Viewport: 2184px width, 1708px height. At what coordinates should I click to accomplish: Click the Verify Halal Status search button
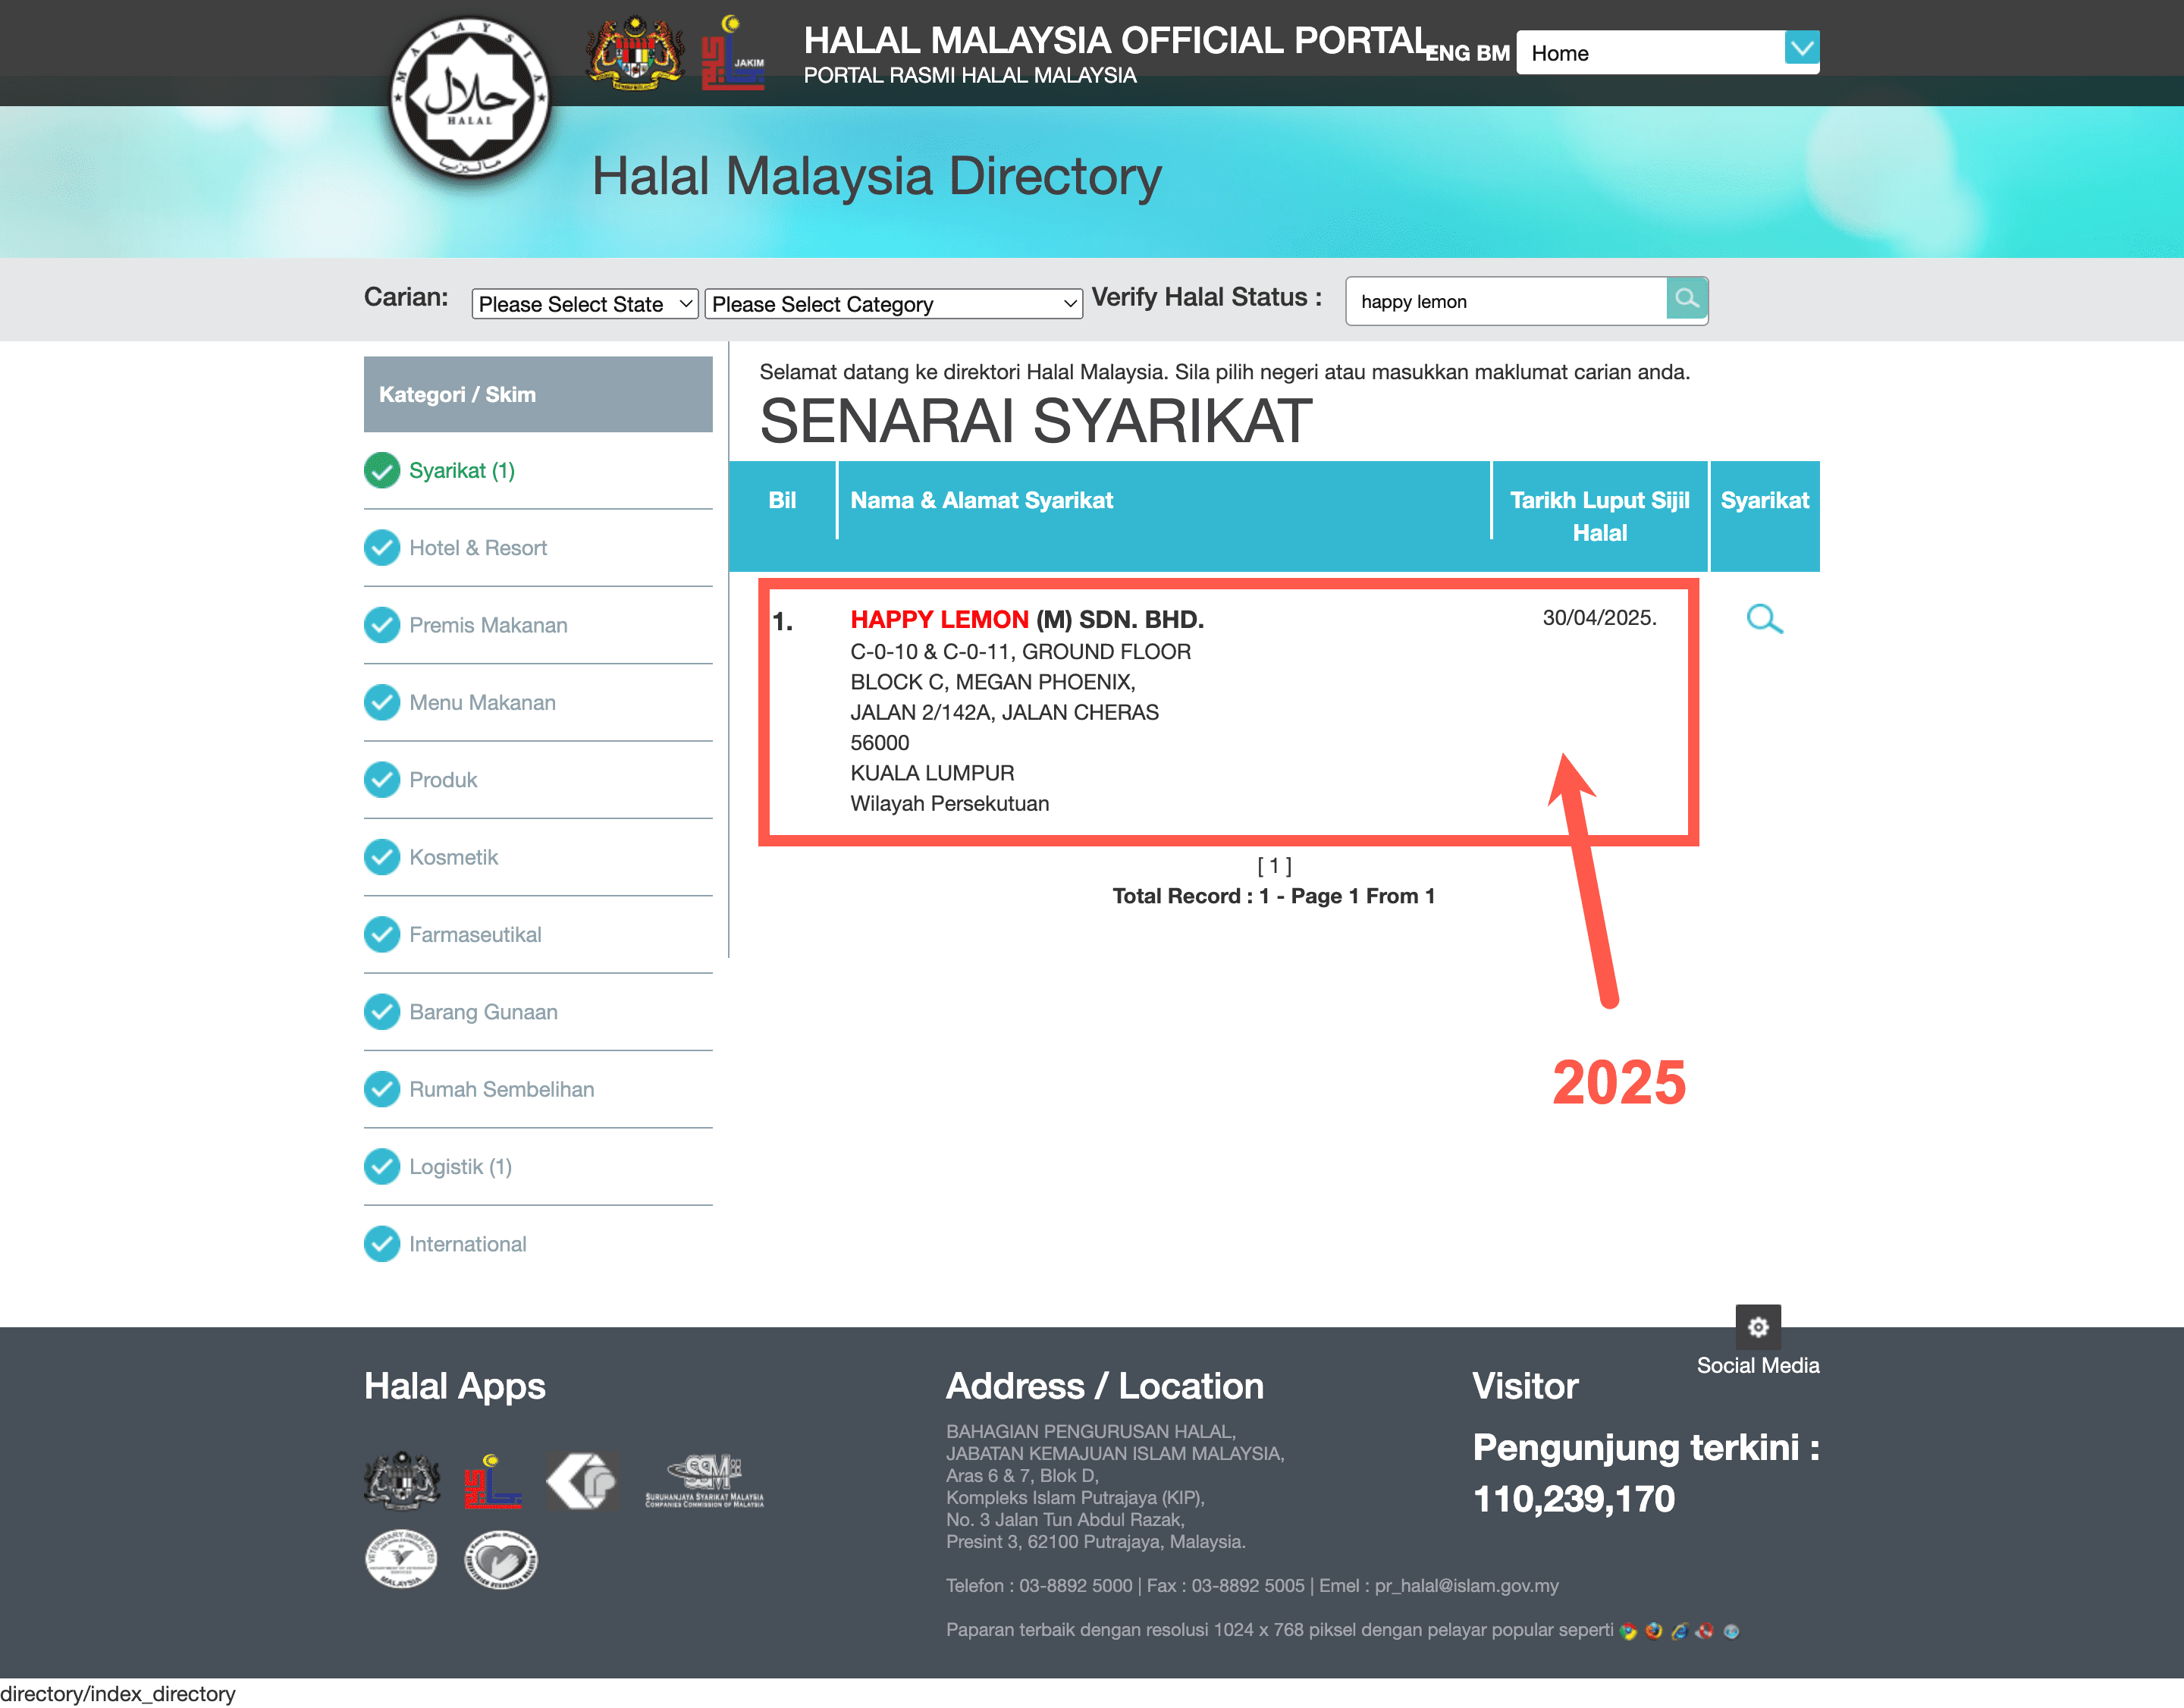click(1684, 300)
